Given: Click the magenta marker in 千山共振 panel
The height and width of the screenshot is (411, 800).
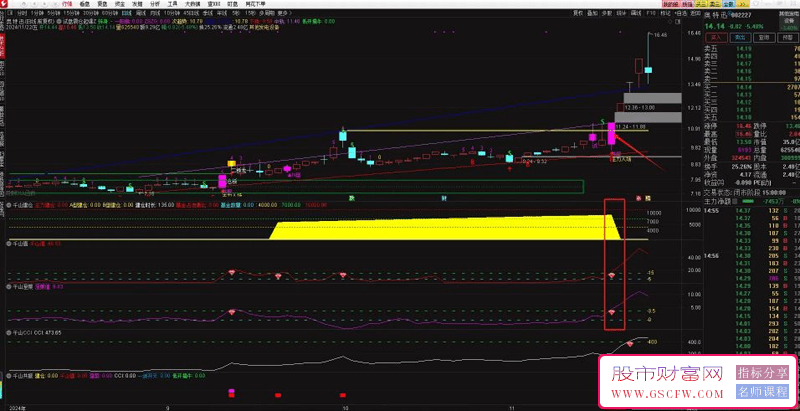Looking at the screenshot, I should pos(232,391).
